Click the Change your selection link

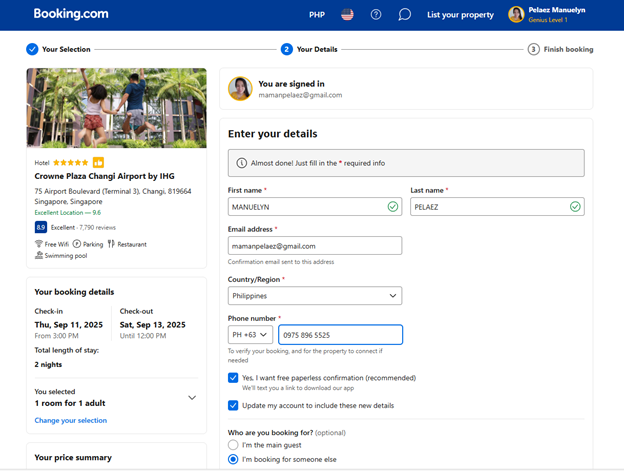[71, 420]
